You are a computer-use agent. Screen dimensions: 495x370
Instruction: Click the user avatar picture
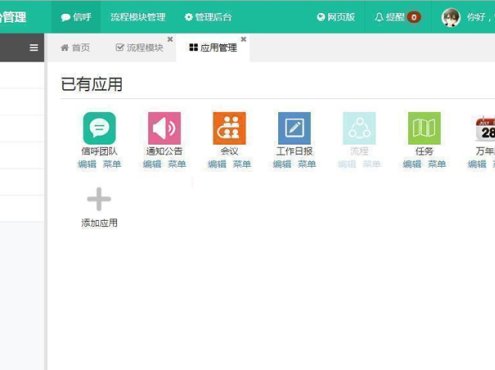coord(451,17)
